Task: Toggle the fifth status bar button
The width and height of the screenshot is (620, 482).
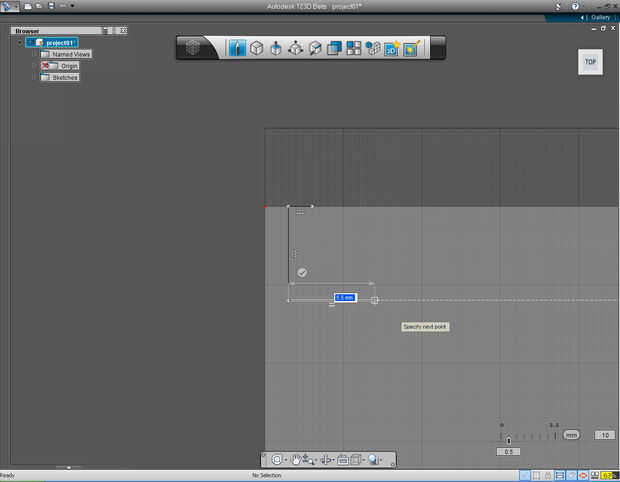Action: click(x=571, y=475)
